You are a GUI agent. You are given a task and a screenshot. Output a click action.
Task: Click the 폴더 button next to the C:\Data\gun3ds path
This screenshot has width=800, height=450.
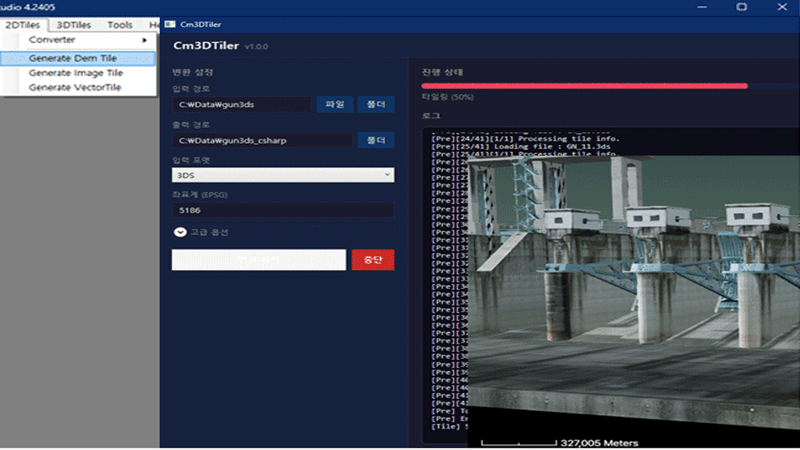(x=376, y=104)
